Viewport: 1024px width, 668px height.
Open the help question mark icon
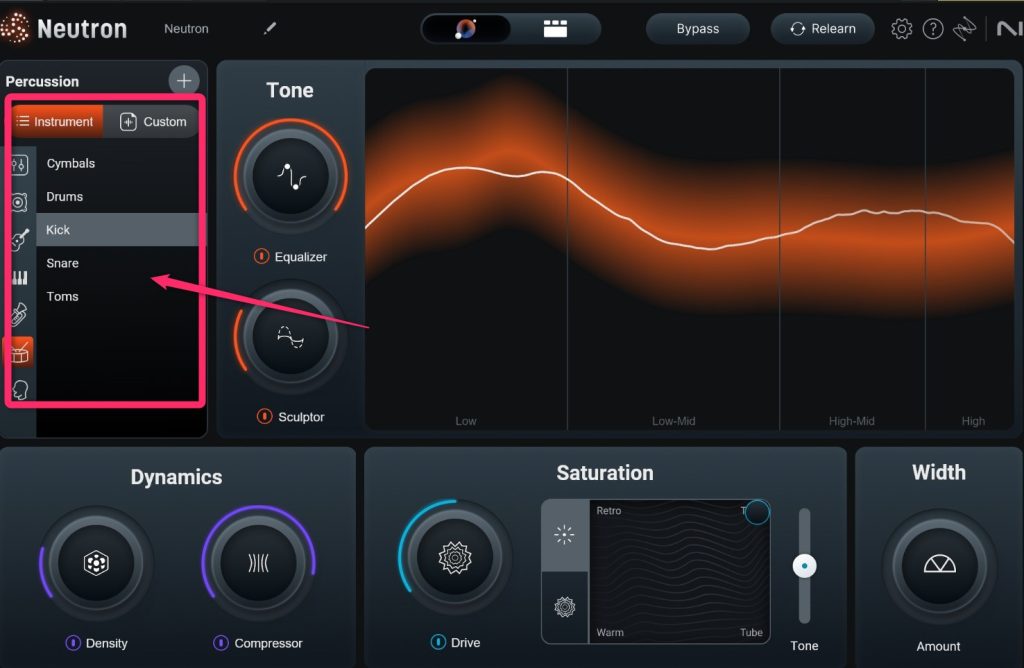coord(932,29)
